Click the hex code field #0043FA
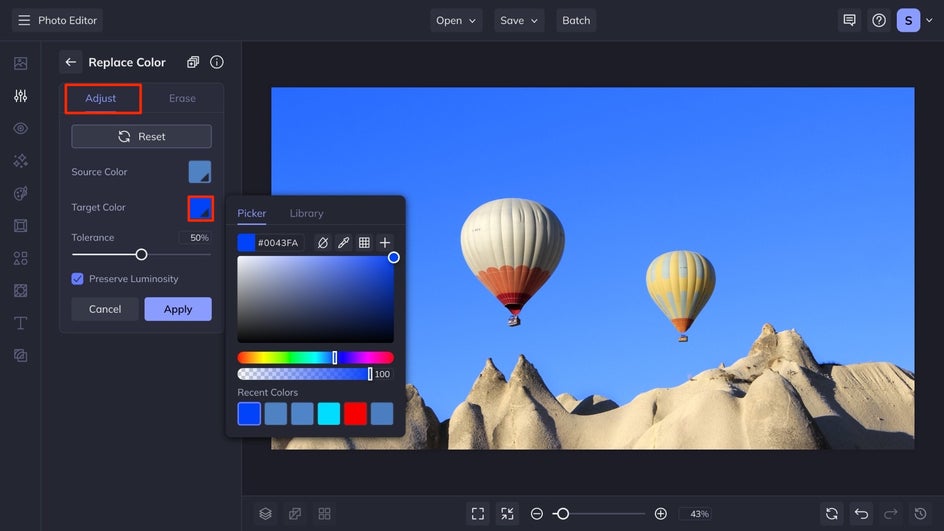This screenshot has height=531, width=944. [x=278, y=243]
